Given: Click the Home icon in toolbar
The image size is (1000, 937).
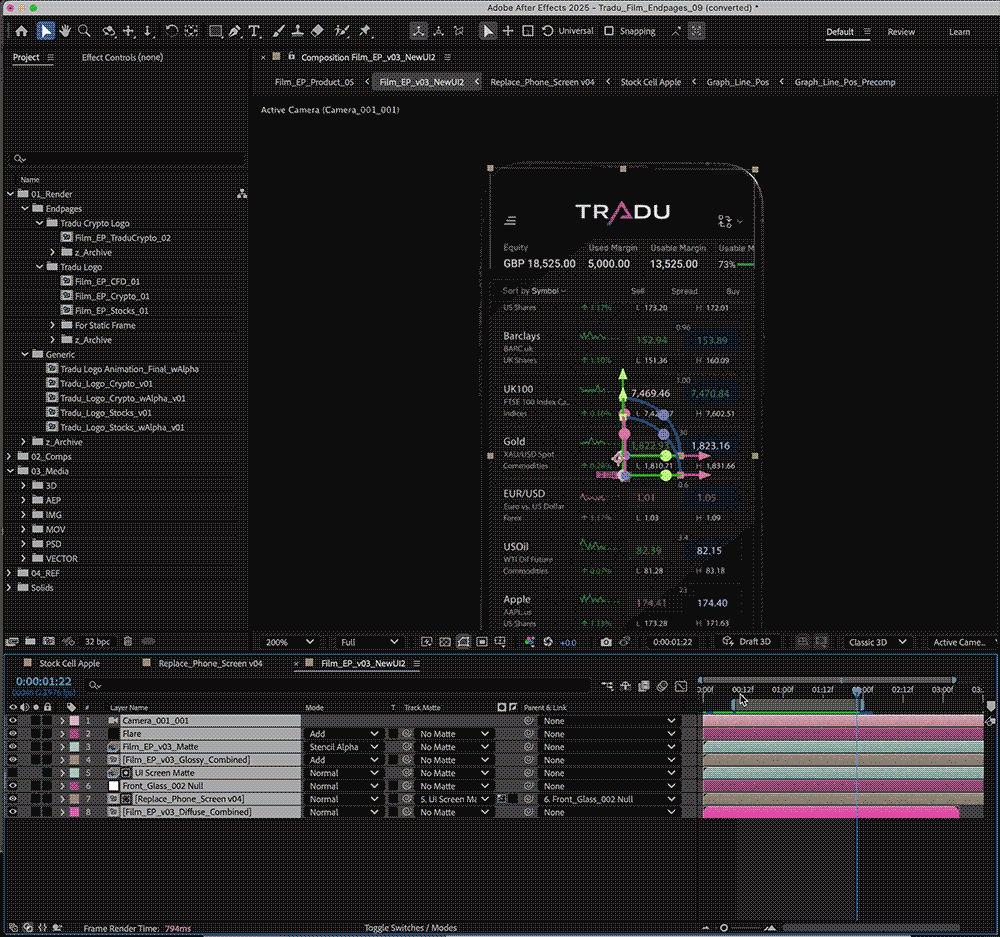Looking at the screenshot, I should tap(21, 31).
